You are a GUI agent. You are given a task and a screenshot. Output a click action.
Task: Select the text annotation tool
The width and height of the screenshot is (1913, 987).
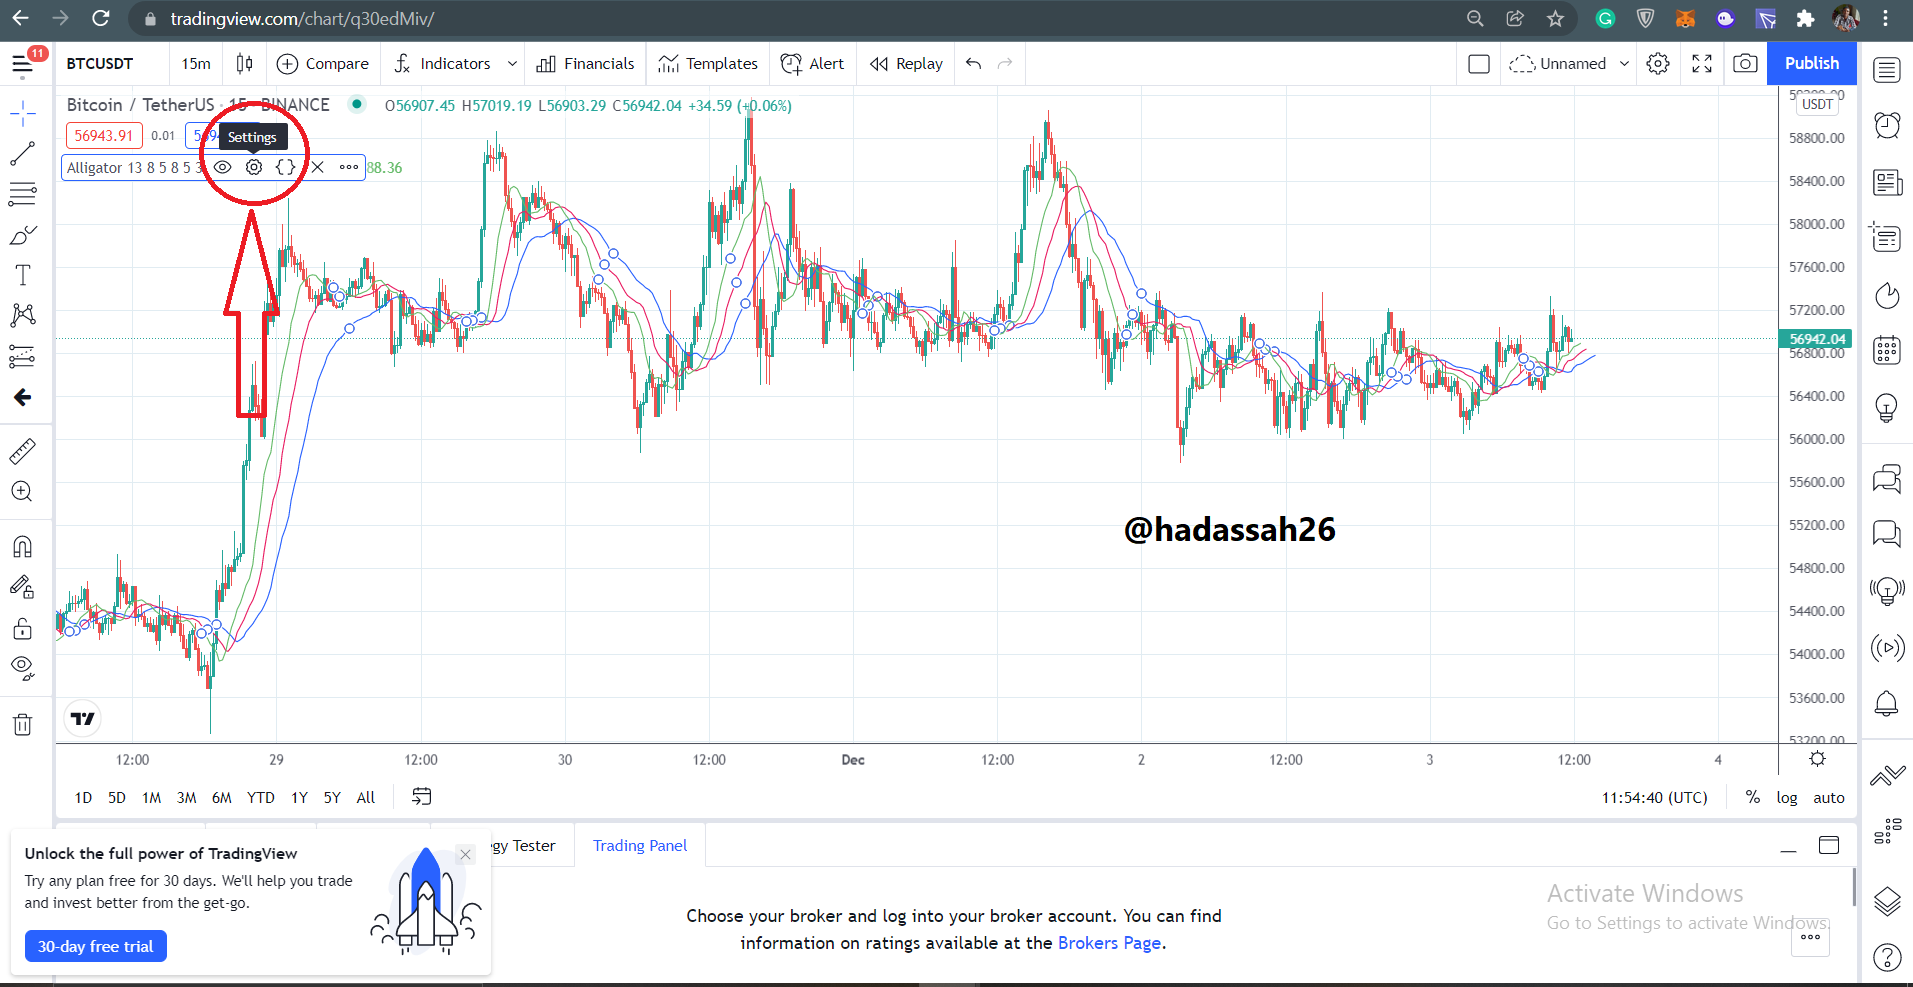(22, 275)
